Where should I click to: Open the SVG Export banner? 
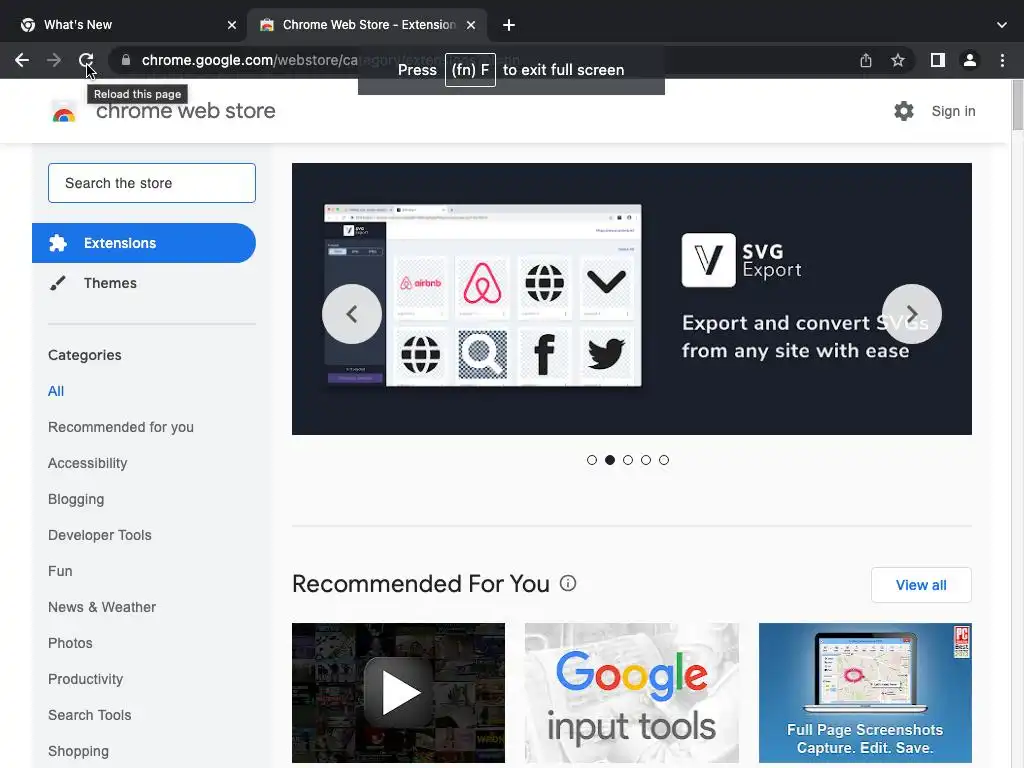pos(632,298)
